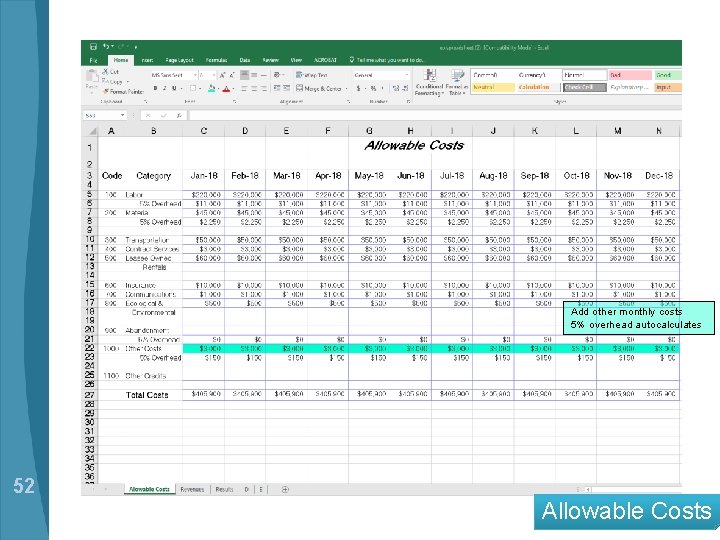
Task: Select the Total Costs cell
Action: coord(147,395)
